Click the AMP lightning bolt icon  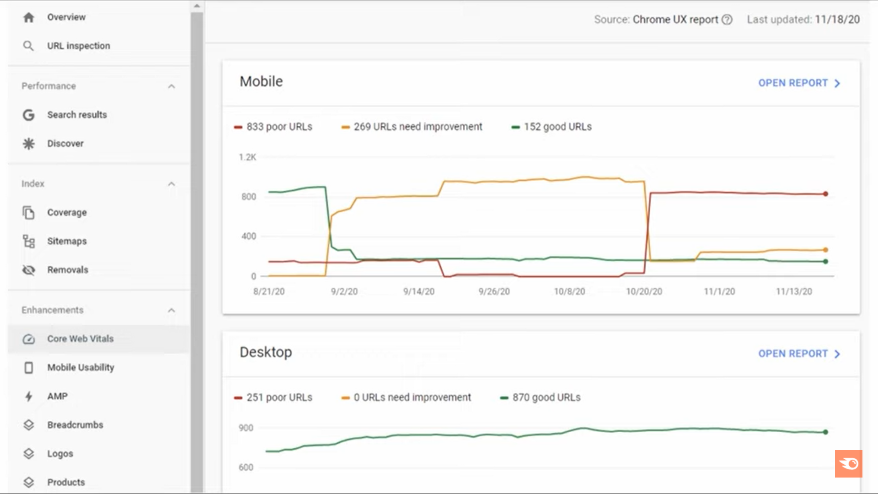point(28,397)
